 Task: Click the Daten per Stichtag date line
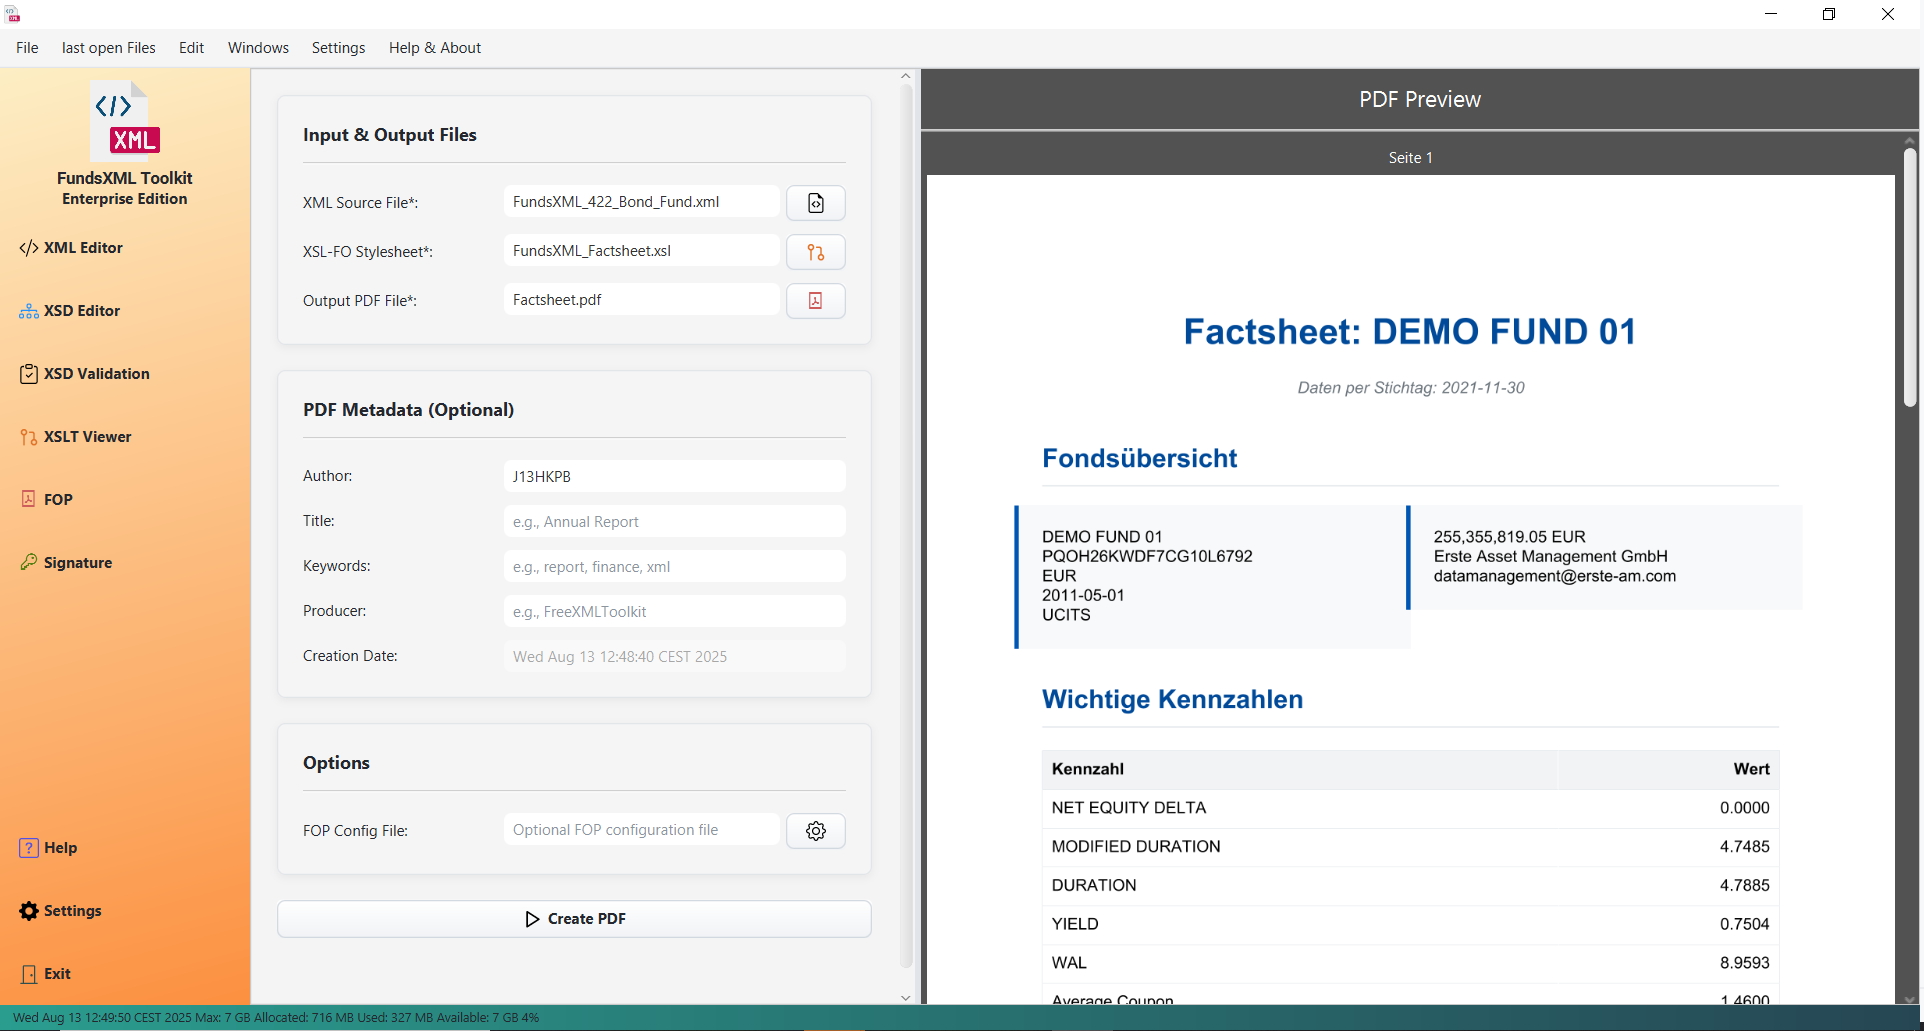coord(1410,388)
